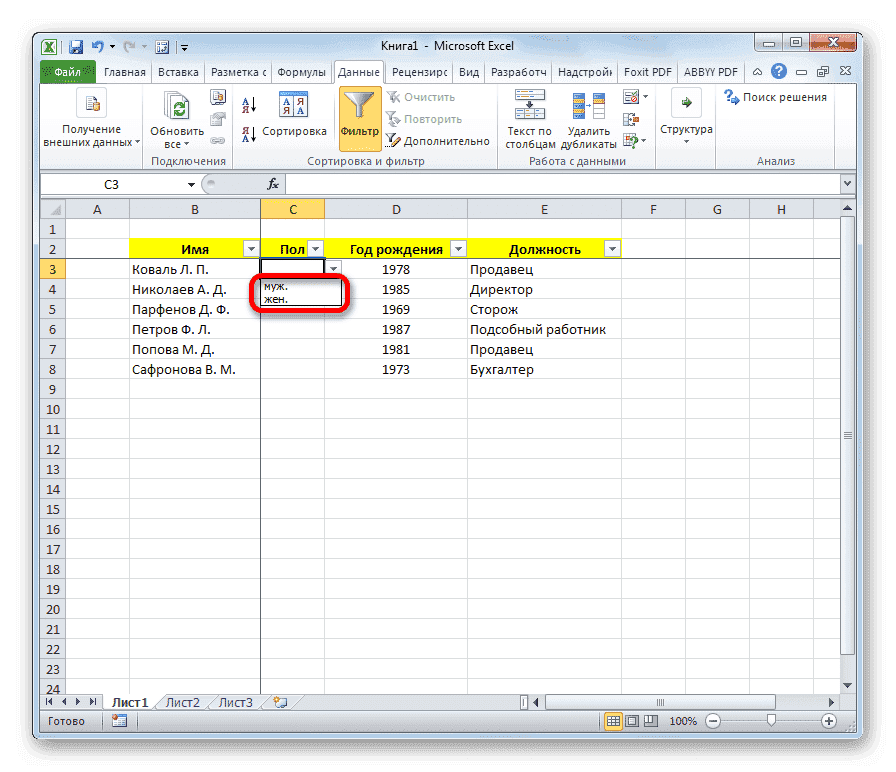Viewport: 896px width, 772px height.
Task: Open the Файл menu
Action: pyautogui.click(x=67, y=71)
